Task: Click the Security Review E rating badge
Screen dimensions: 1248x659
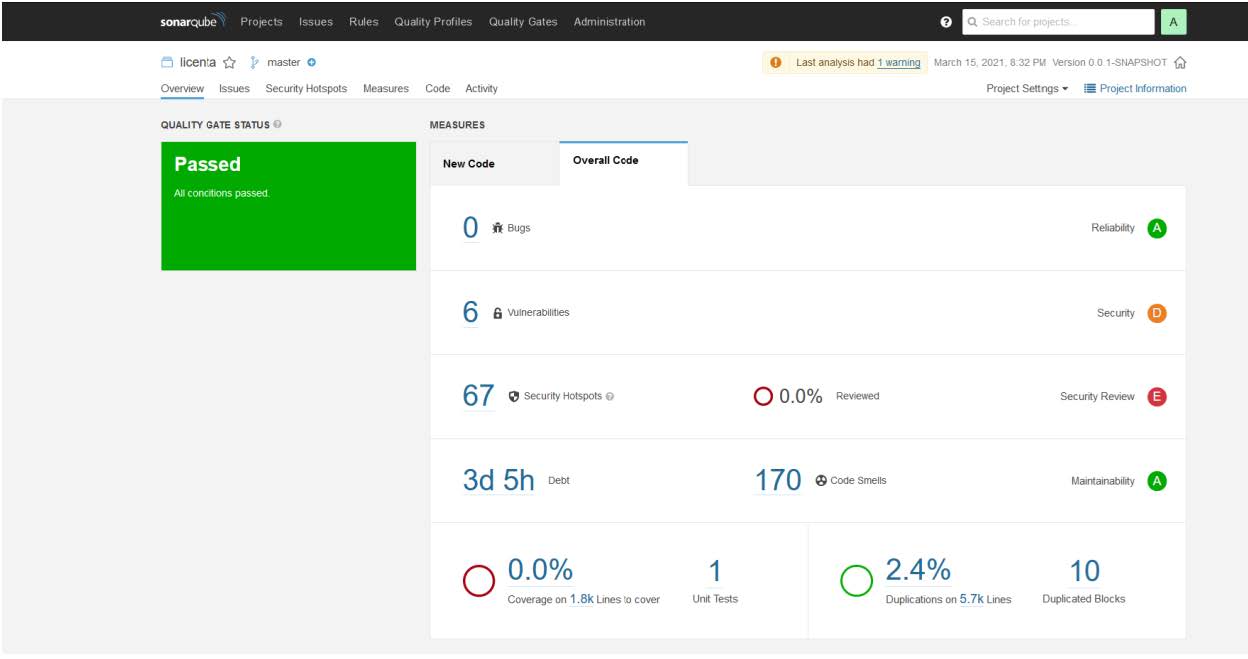Action: coord(1157,397)
